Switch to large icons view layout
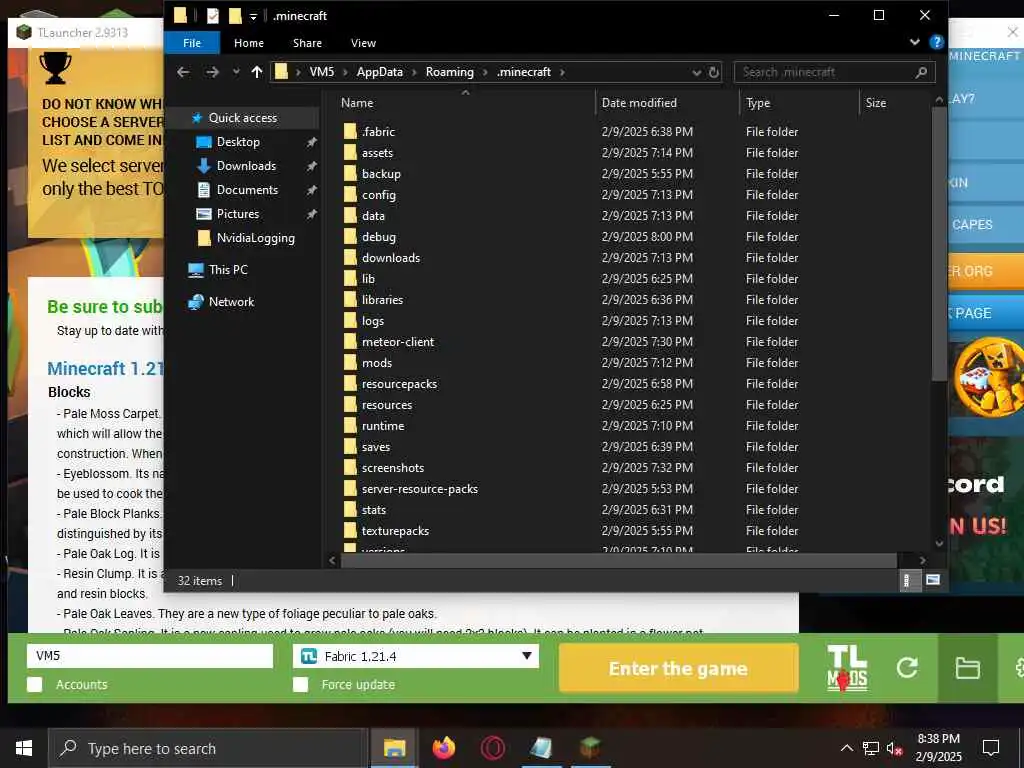Screen dimensions: 1024x768 [933, 581]
